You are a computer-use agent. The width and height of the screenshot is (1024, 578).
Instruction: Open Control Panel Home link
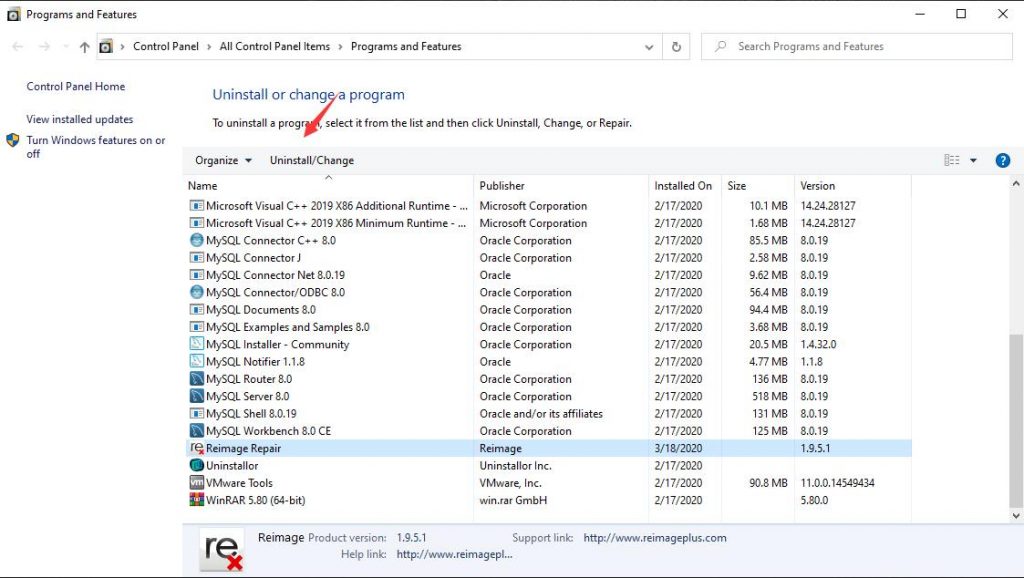pos(76,86)
